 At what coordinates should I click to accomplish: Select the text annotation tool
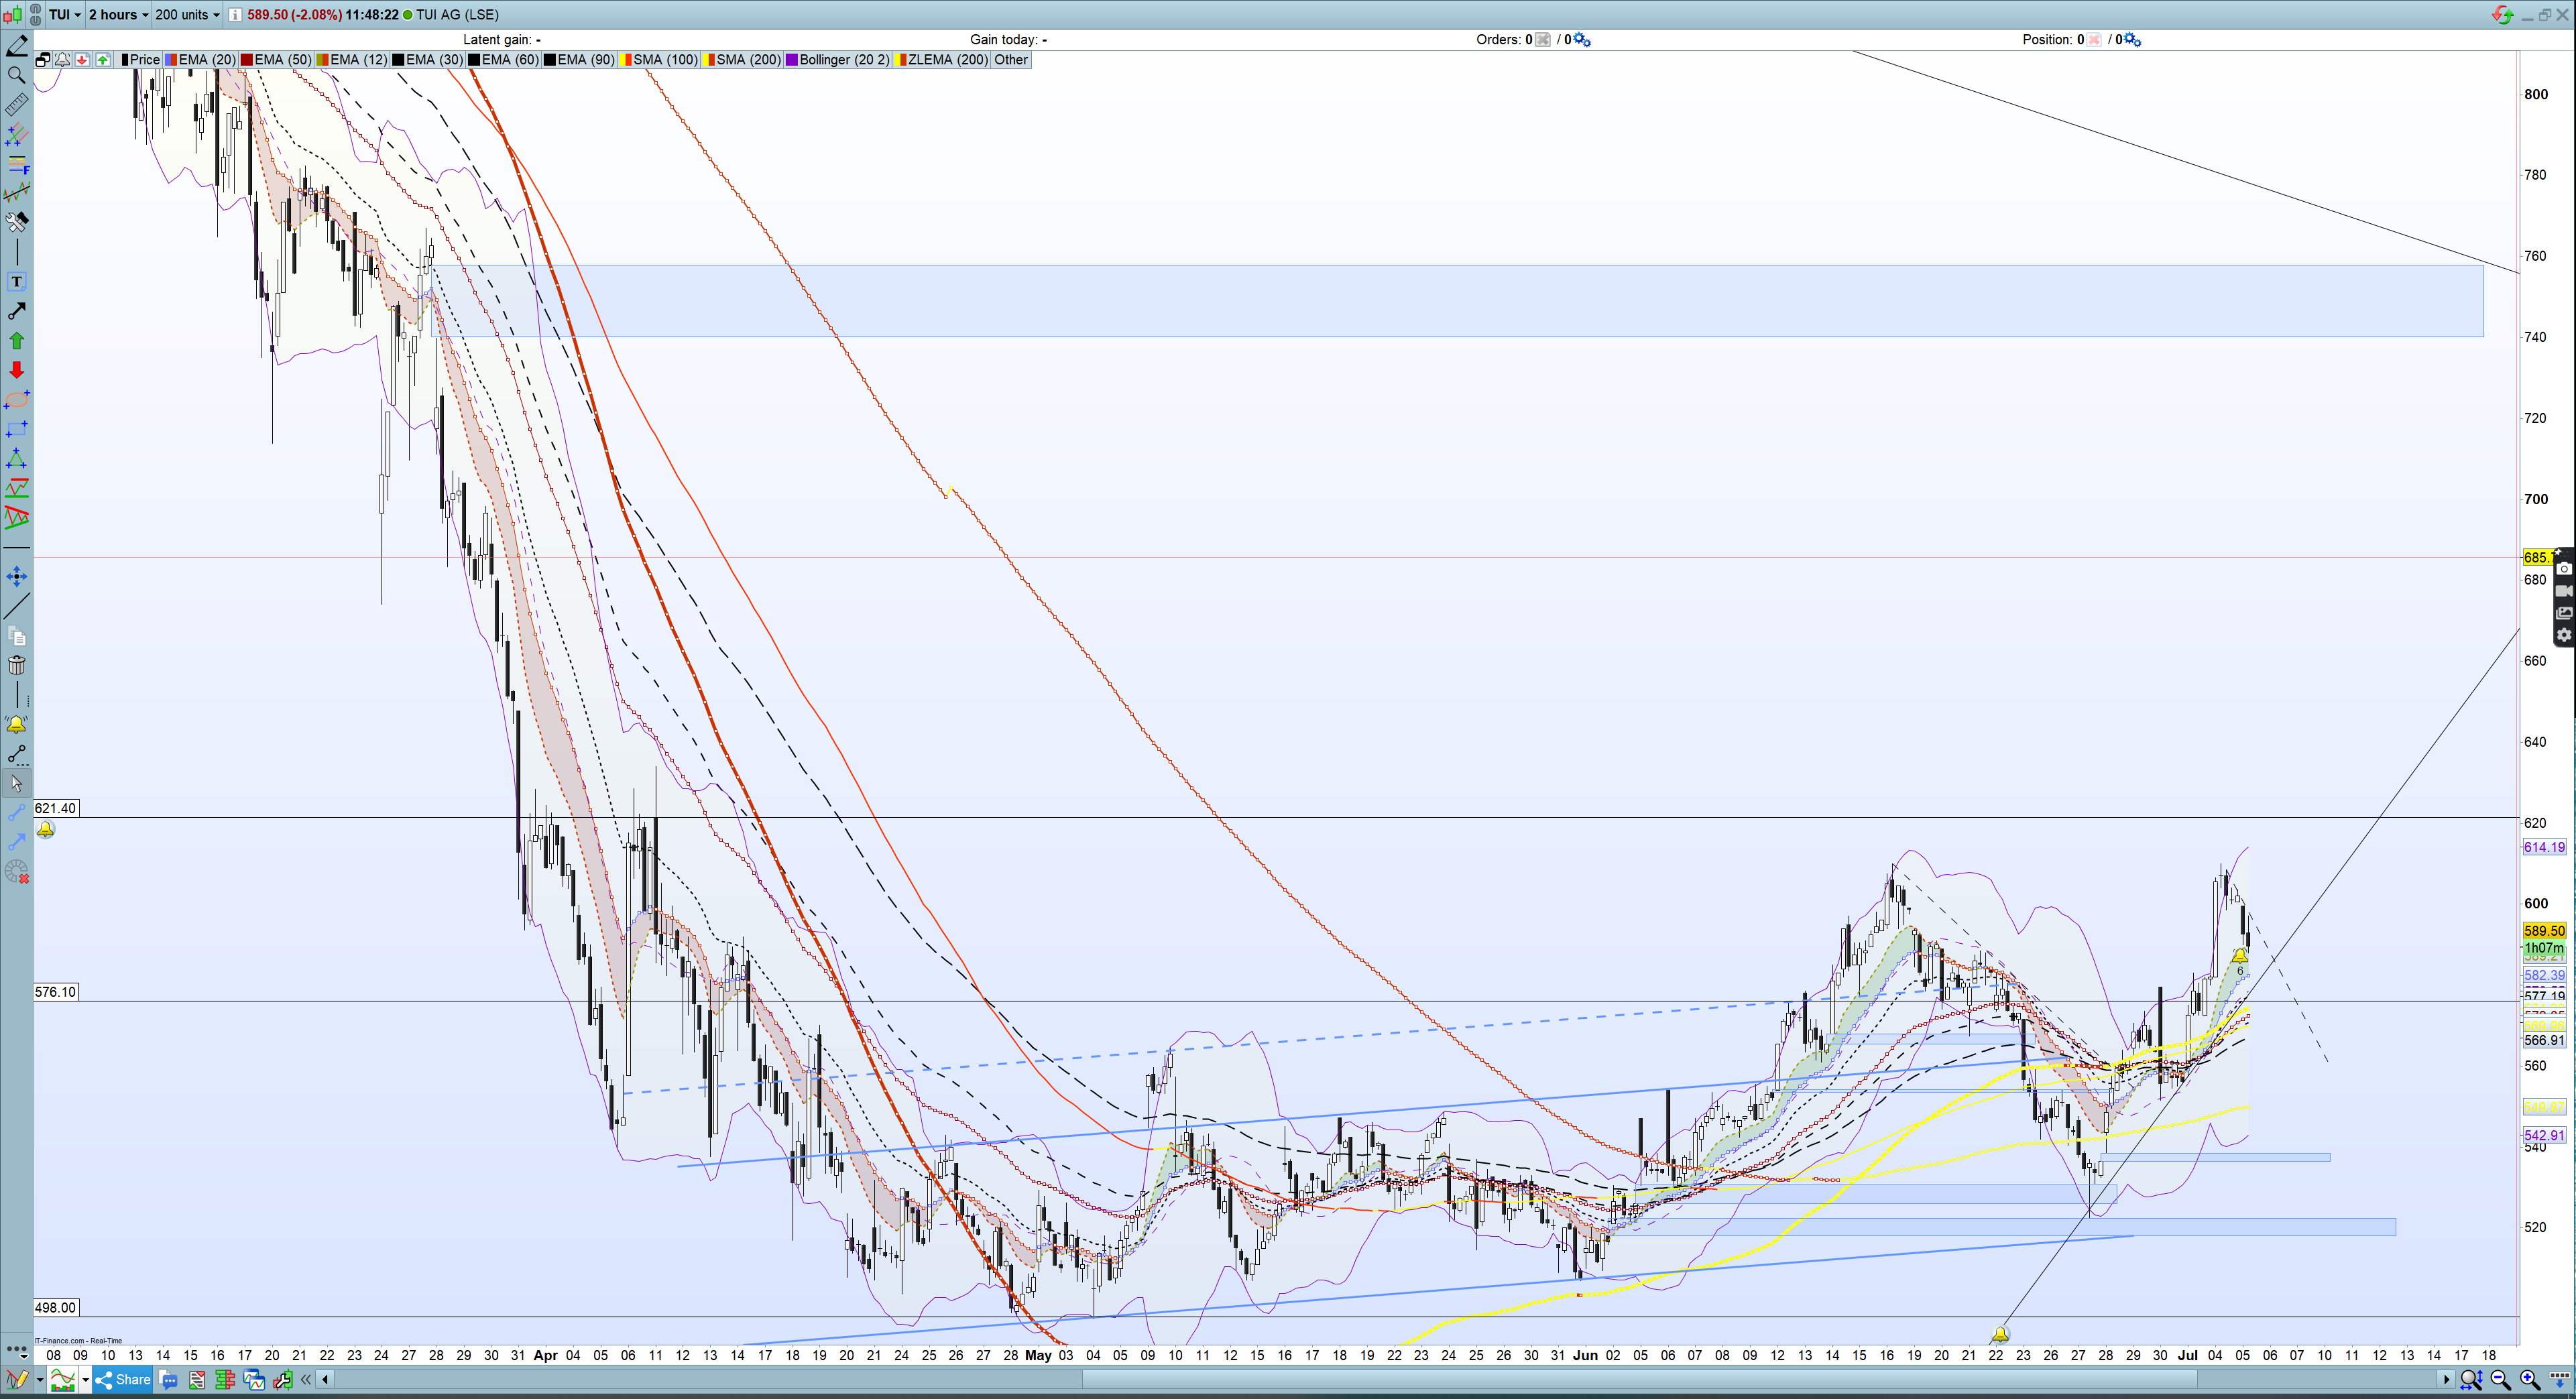click(x=16, y=282)
